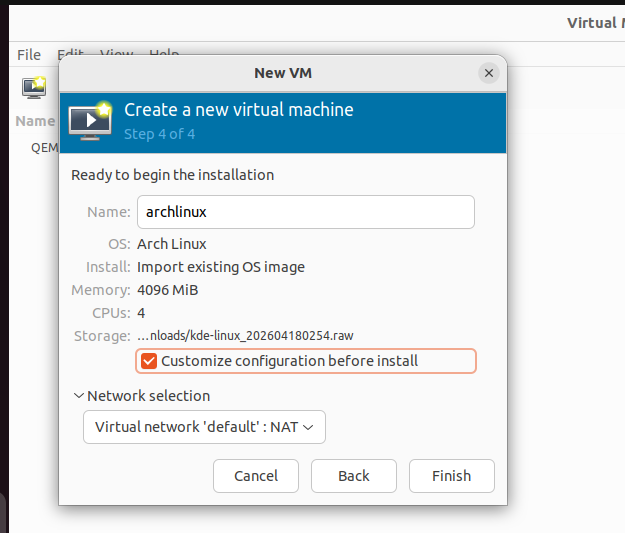Viewport: 625px width, 533px height.
Task: Collapse the Network selection section
Action: [79, 396]
